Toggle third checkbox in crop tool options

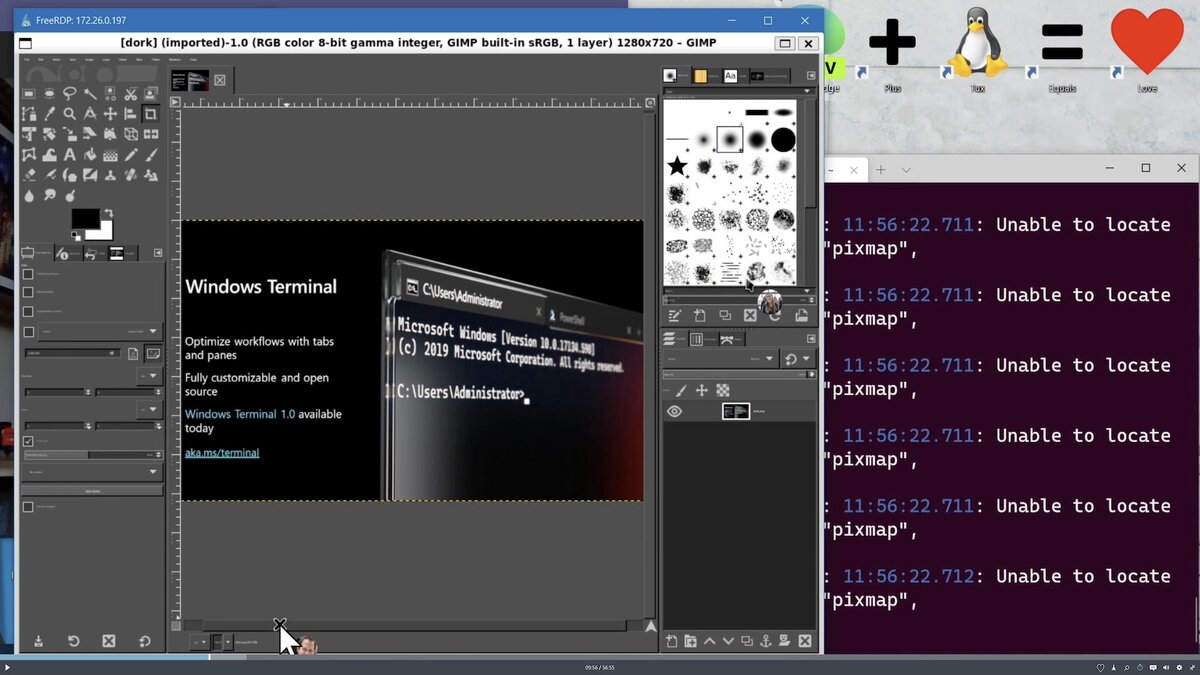click(x=28, y=311)
